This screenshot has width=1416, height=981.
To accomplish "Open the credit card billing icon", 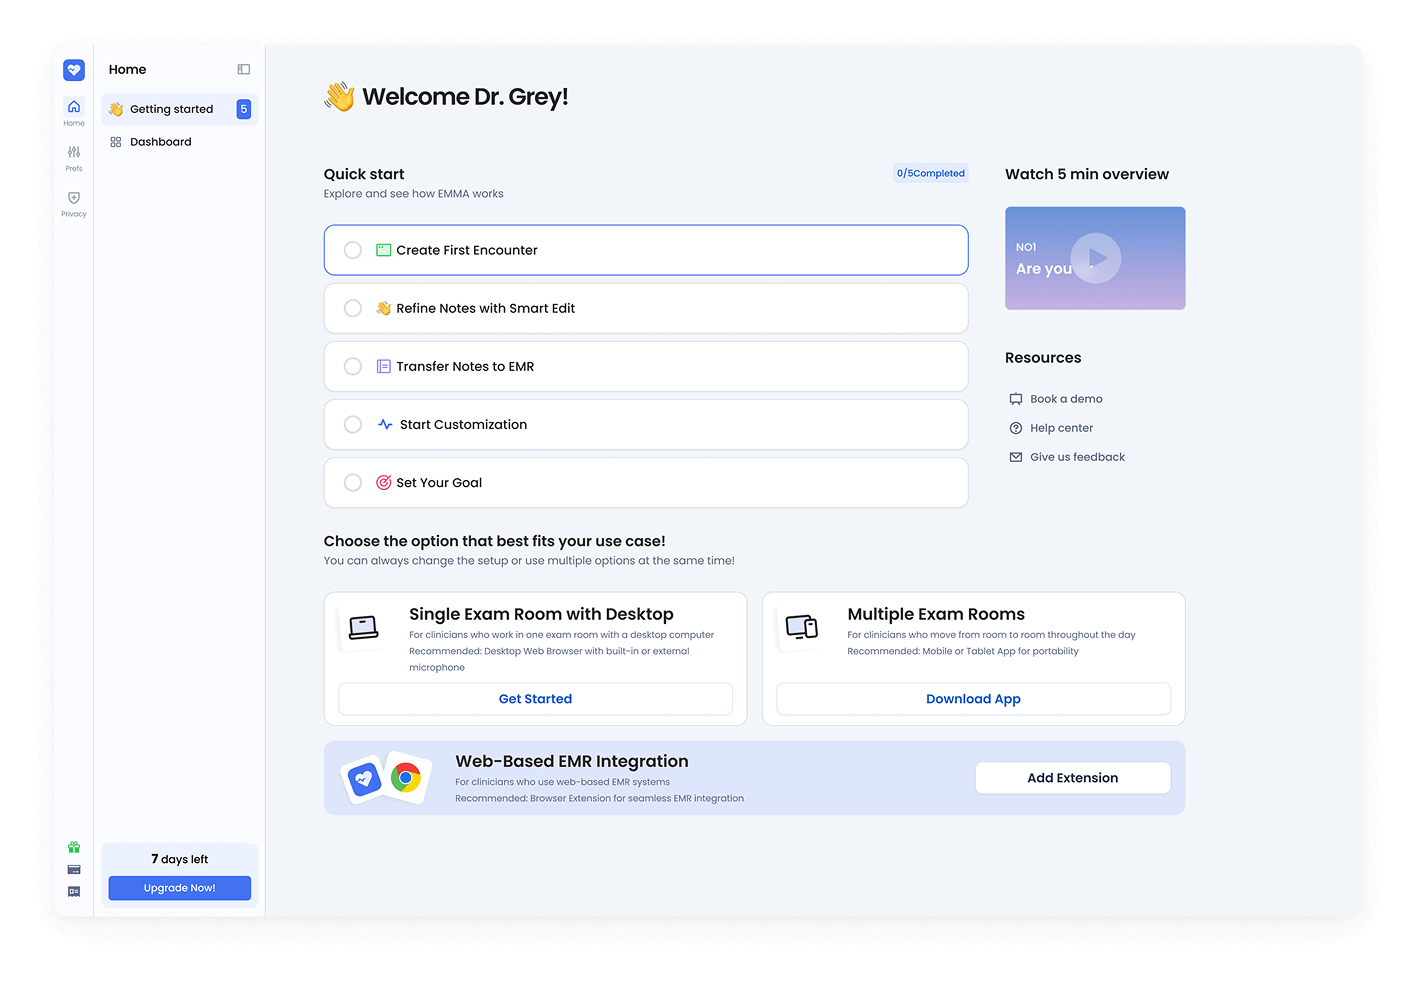I will [x=74, y=869].
